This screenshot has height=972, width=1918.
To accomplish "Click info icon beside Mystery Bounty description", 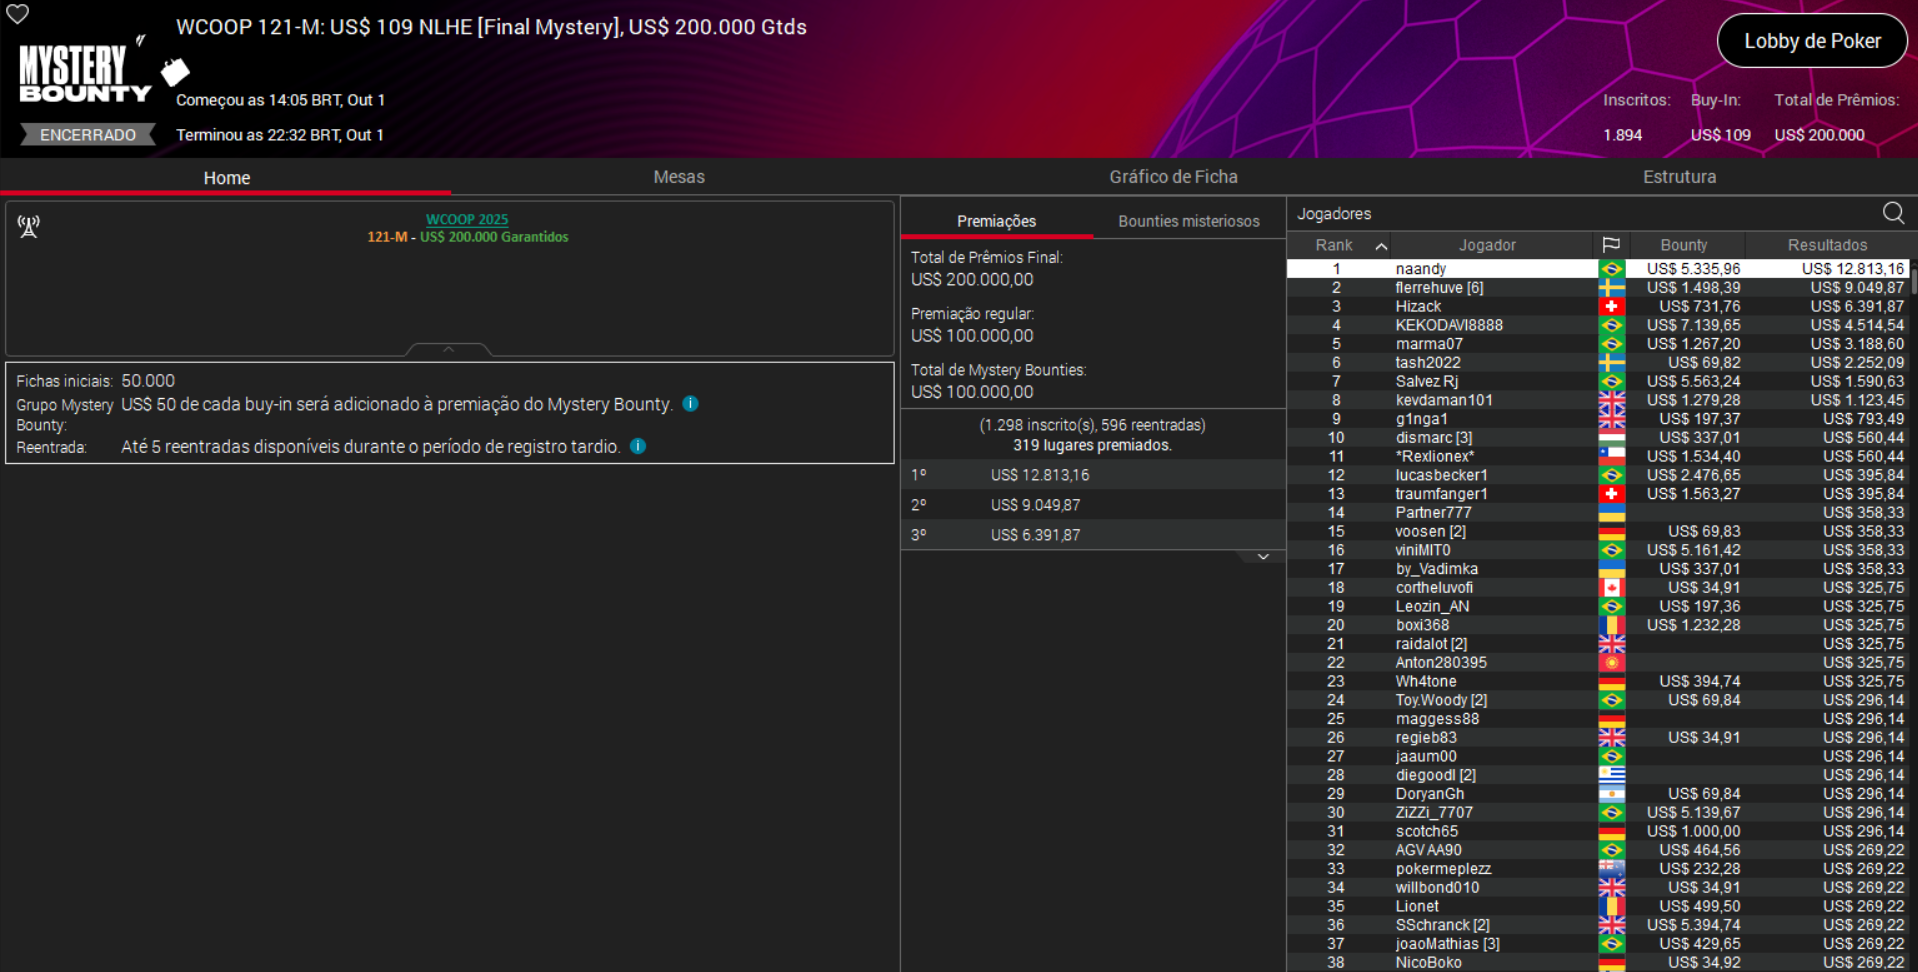I will [690, 404].
